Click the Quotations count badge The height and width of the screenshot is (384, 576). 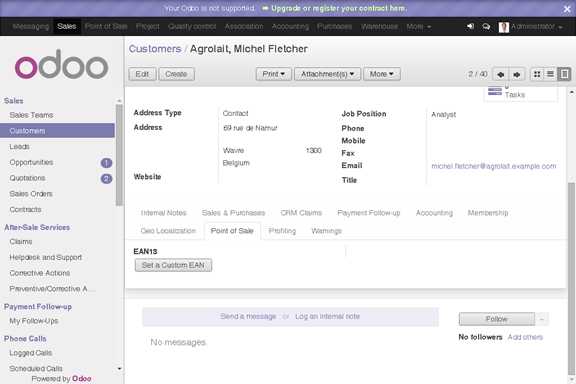click(x=106, y=179)
